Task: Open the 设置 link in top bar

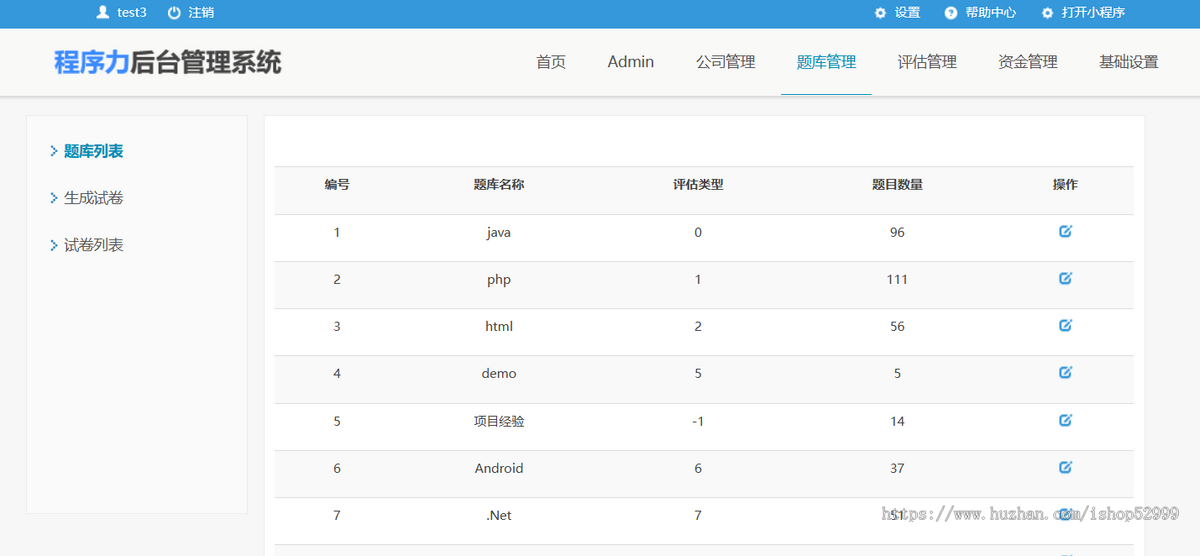Action: pos(907,13)
